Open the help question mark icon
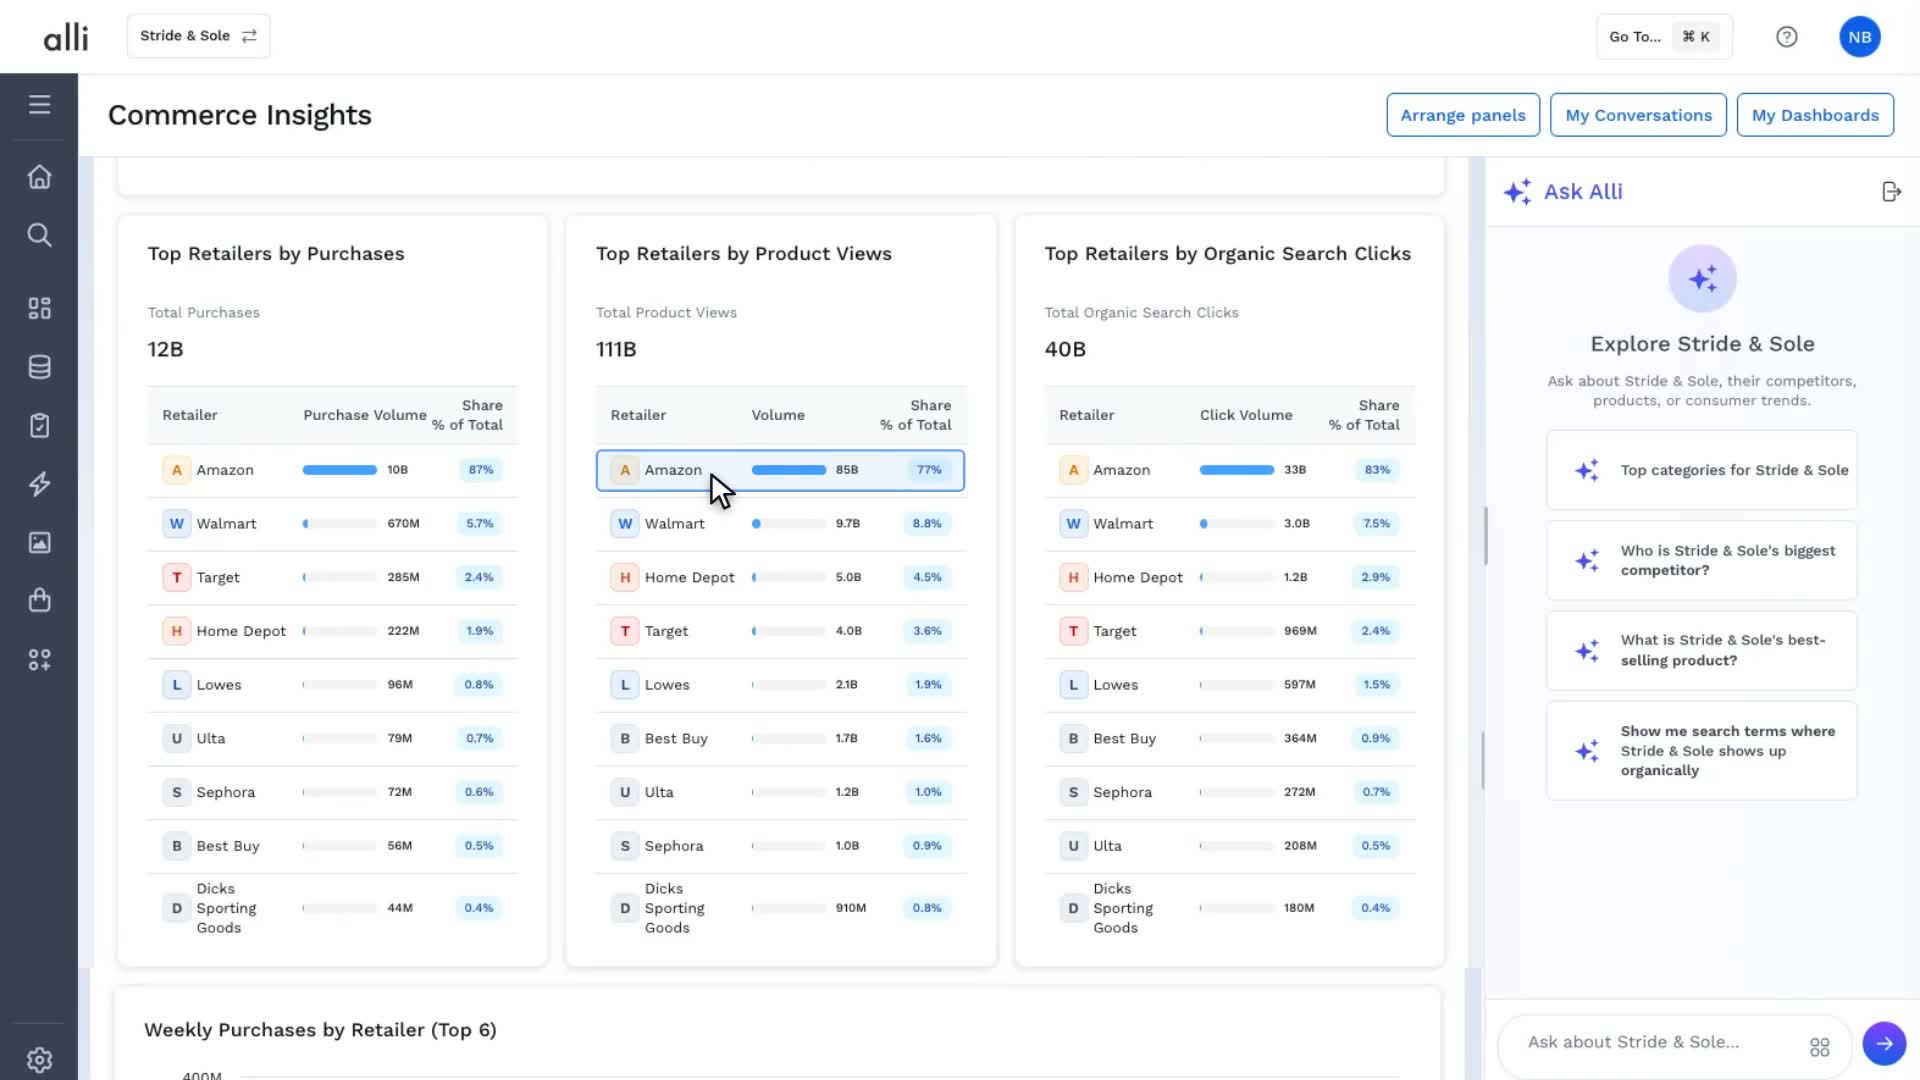This screenshot has height=1080, width=1920. 1787,37
